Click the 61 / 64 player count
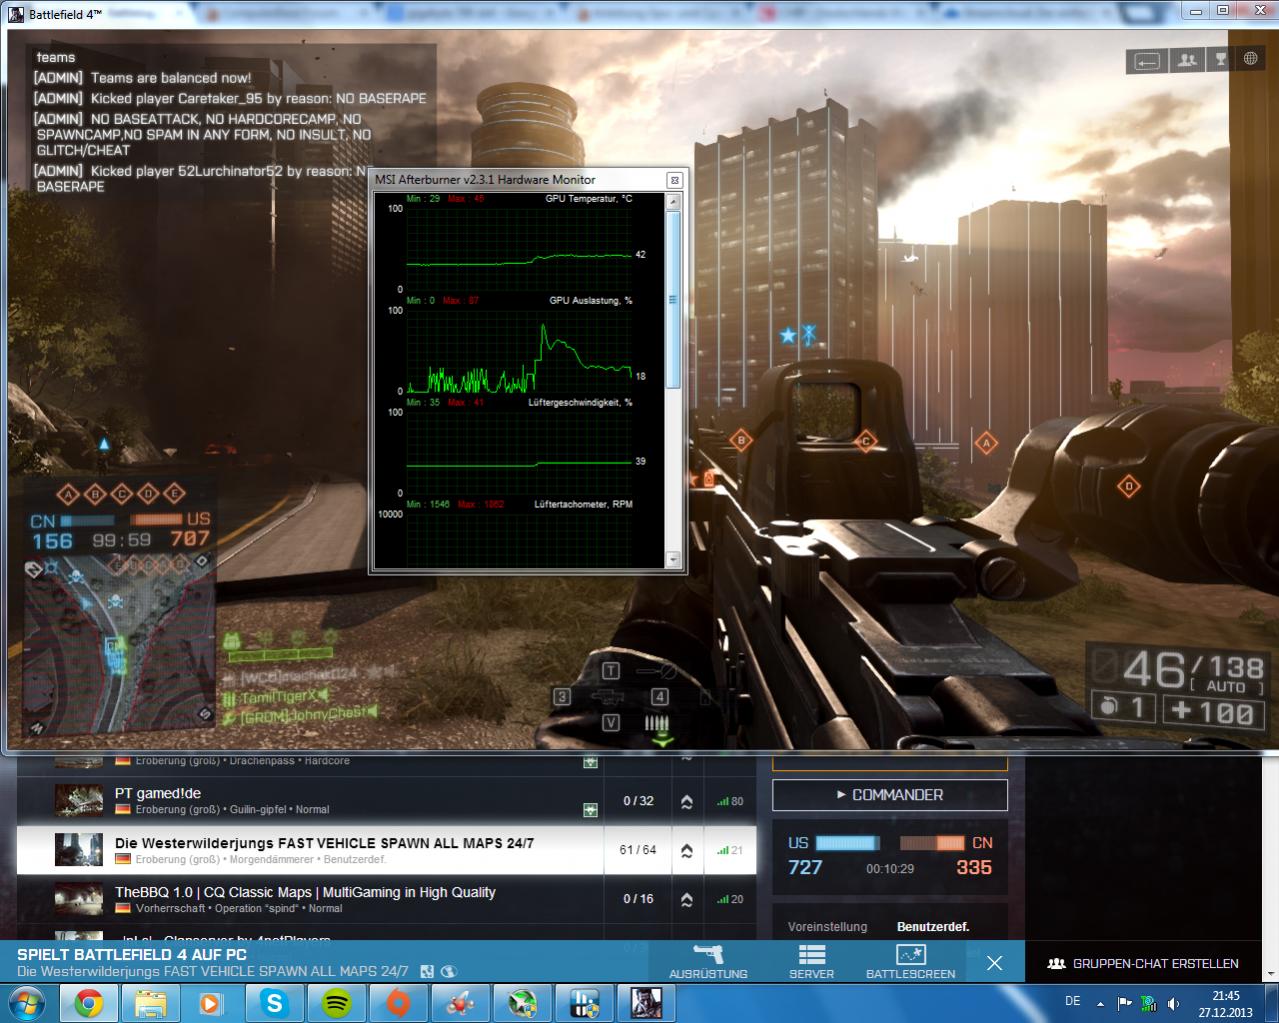This screenshot has width=1279, height=1023. tap(638, 850)
